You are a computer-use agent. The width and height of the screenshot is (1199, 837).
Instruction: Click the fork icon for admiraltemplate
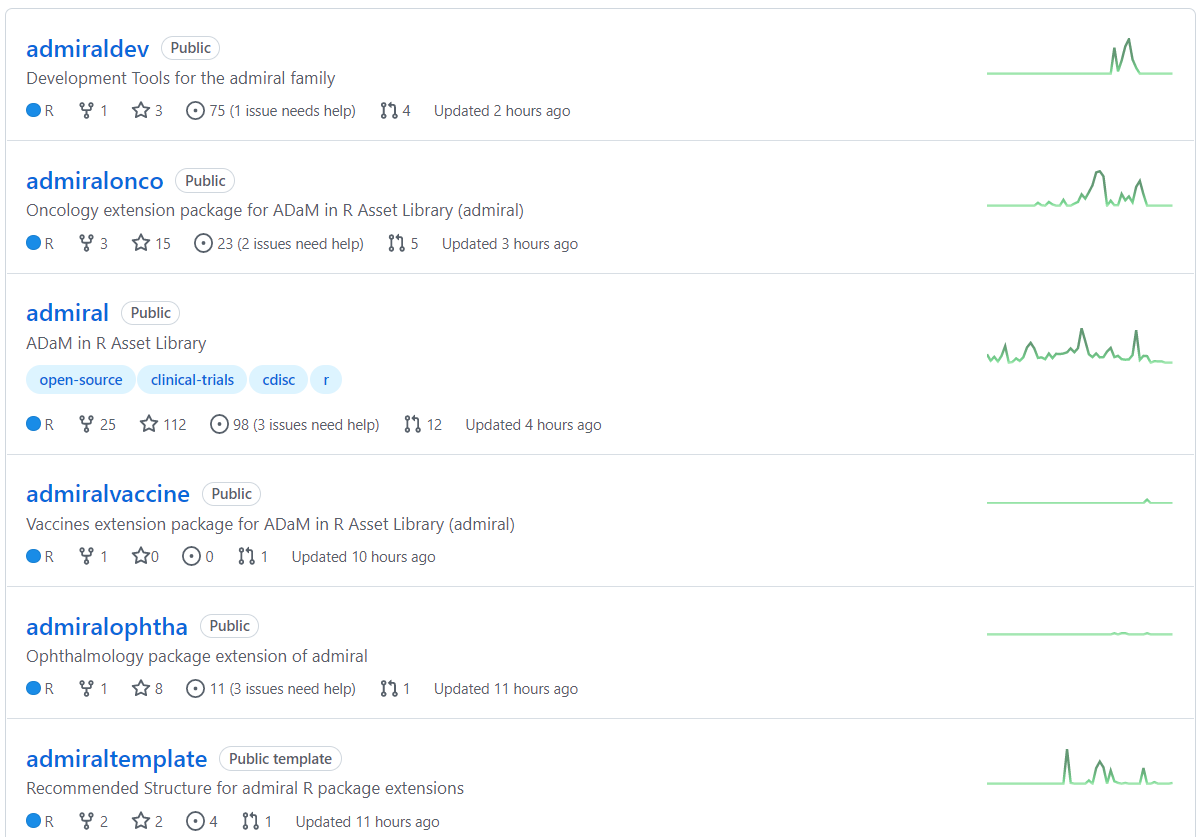(x=87, y=822)
